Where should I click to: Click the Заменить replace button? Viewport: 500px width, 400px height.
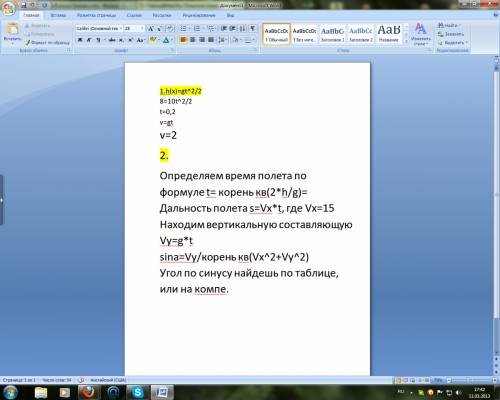click(451, 34)
